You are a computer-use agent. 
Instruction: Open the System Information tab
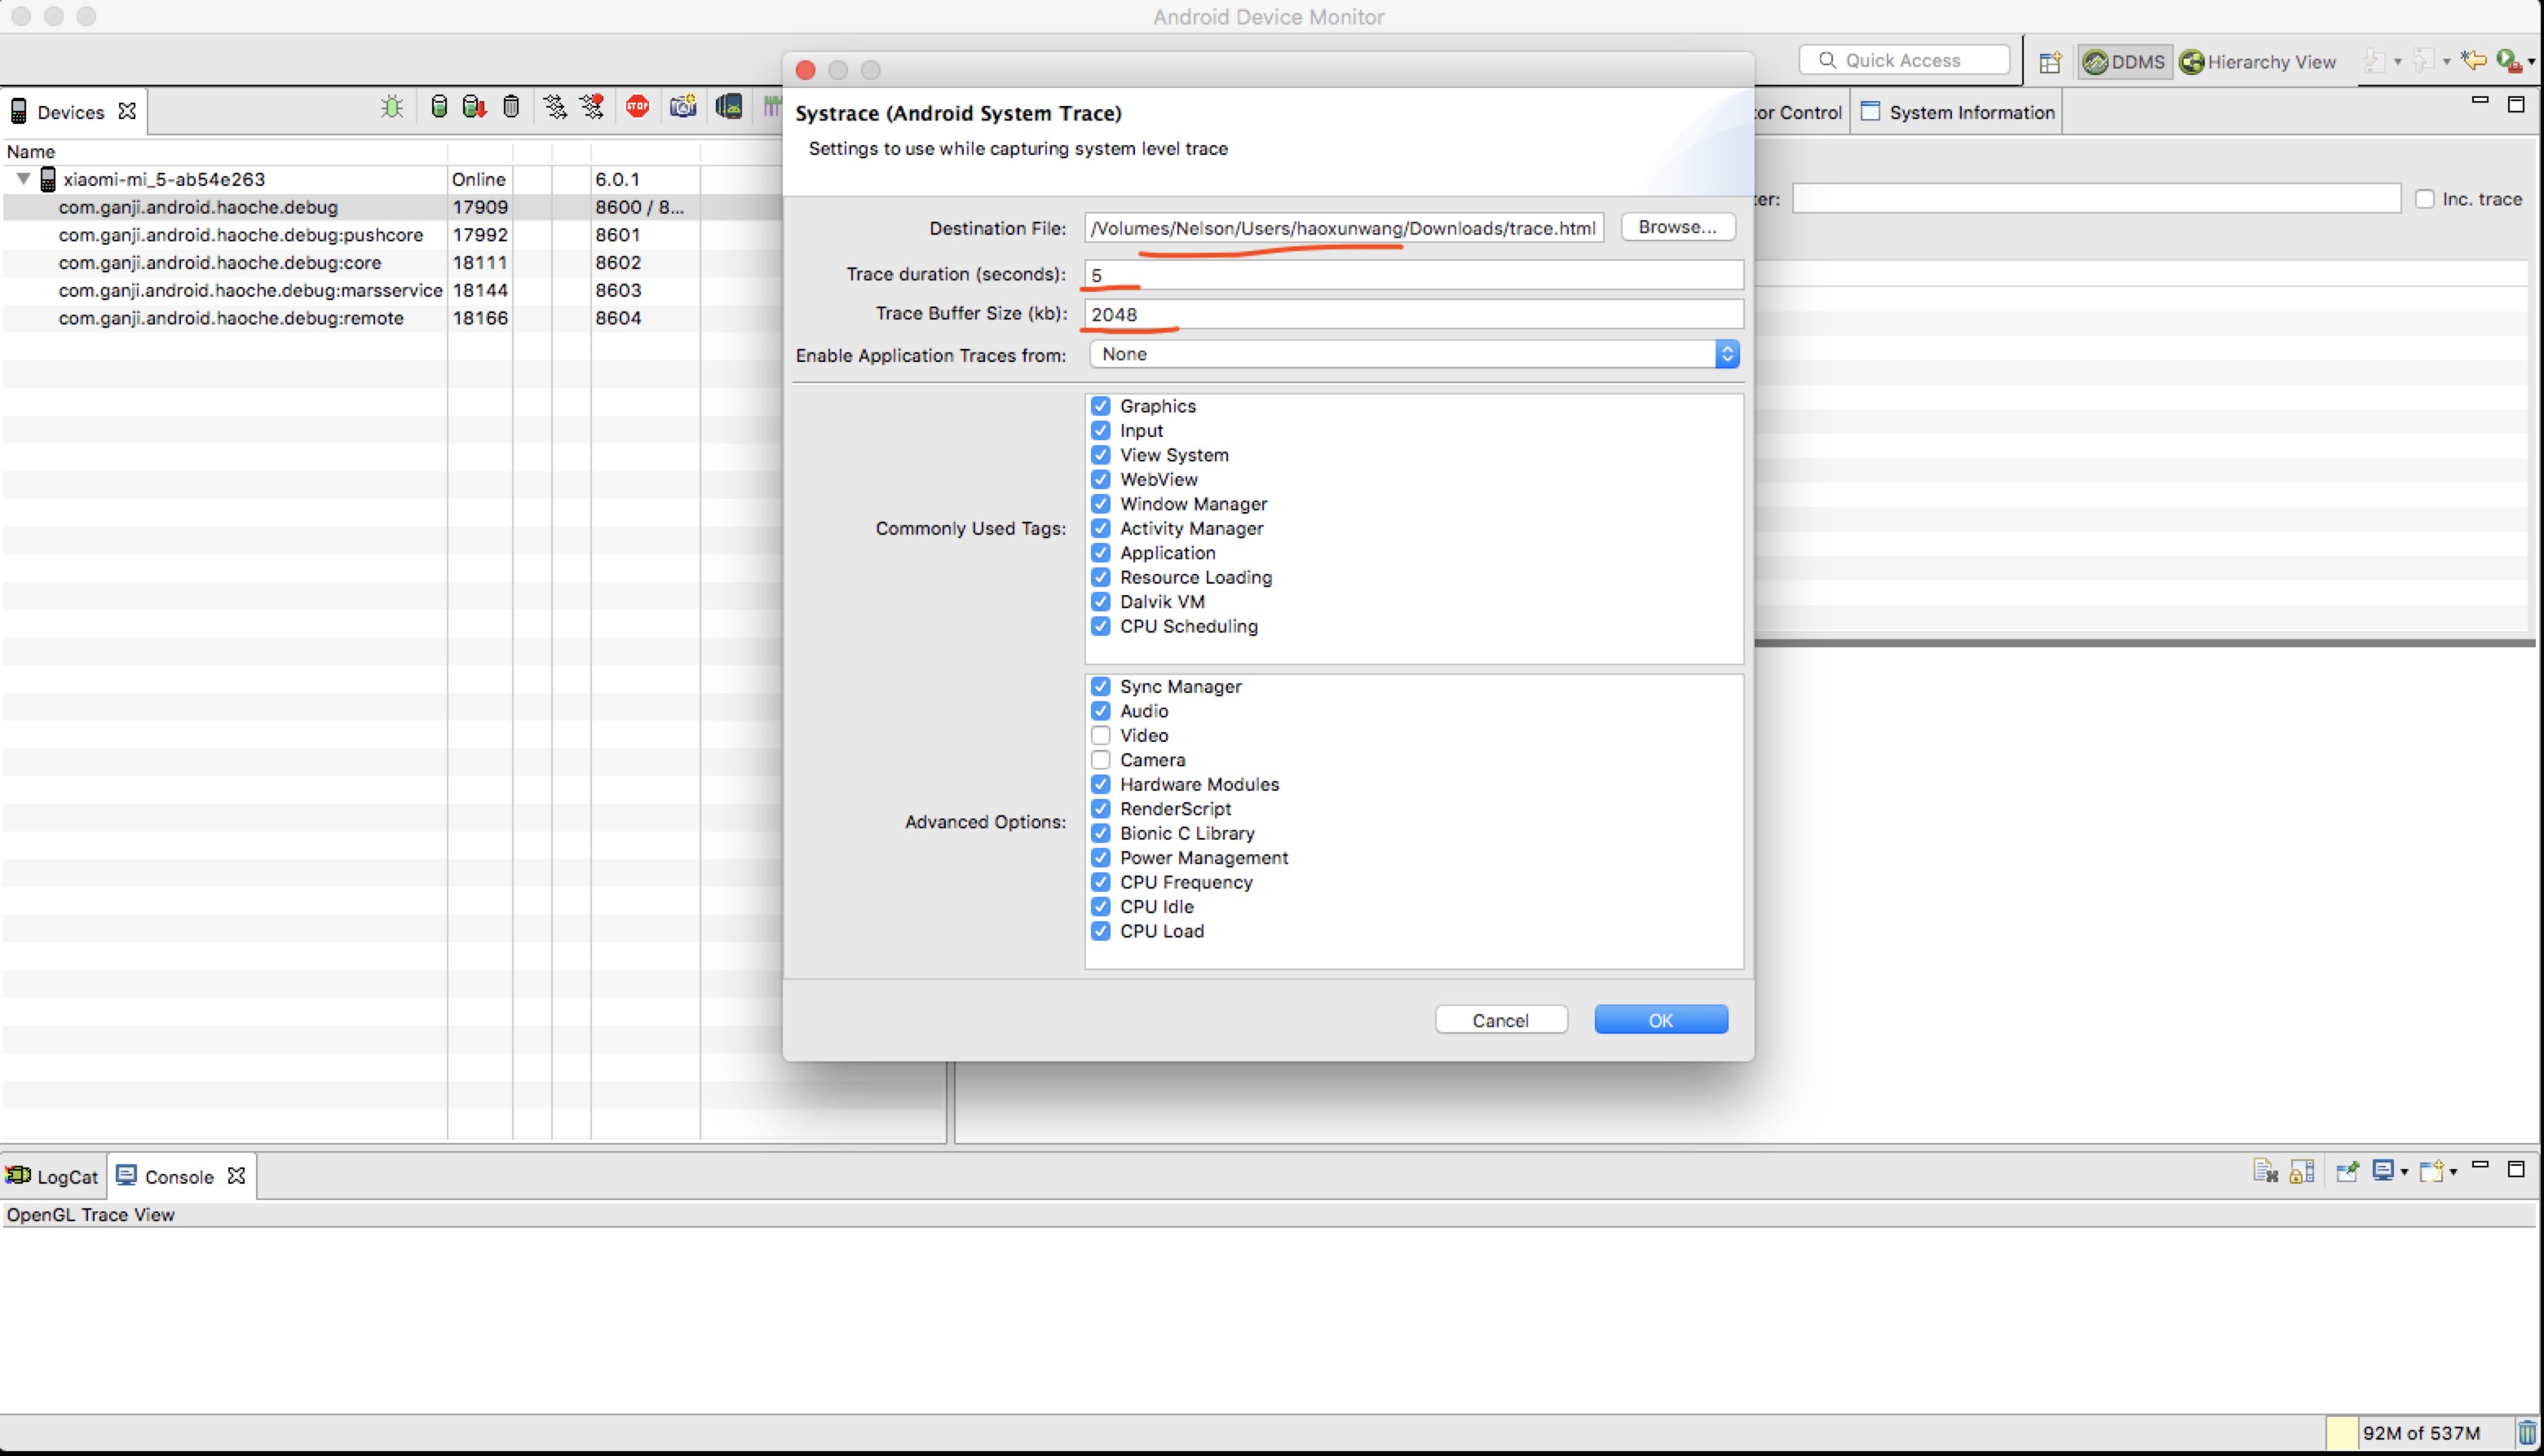(1957, 112)
